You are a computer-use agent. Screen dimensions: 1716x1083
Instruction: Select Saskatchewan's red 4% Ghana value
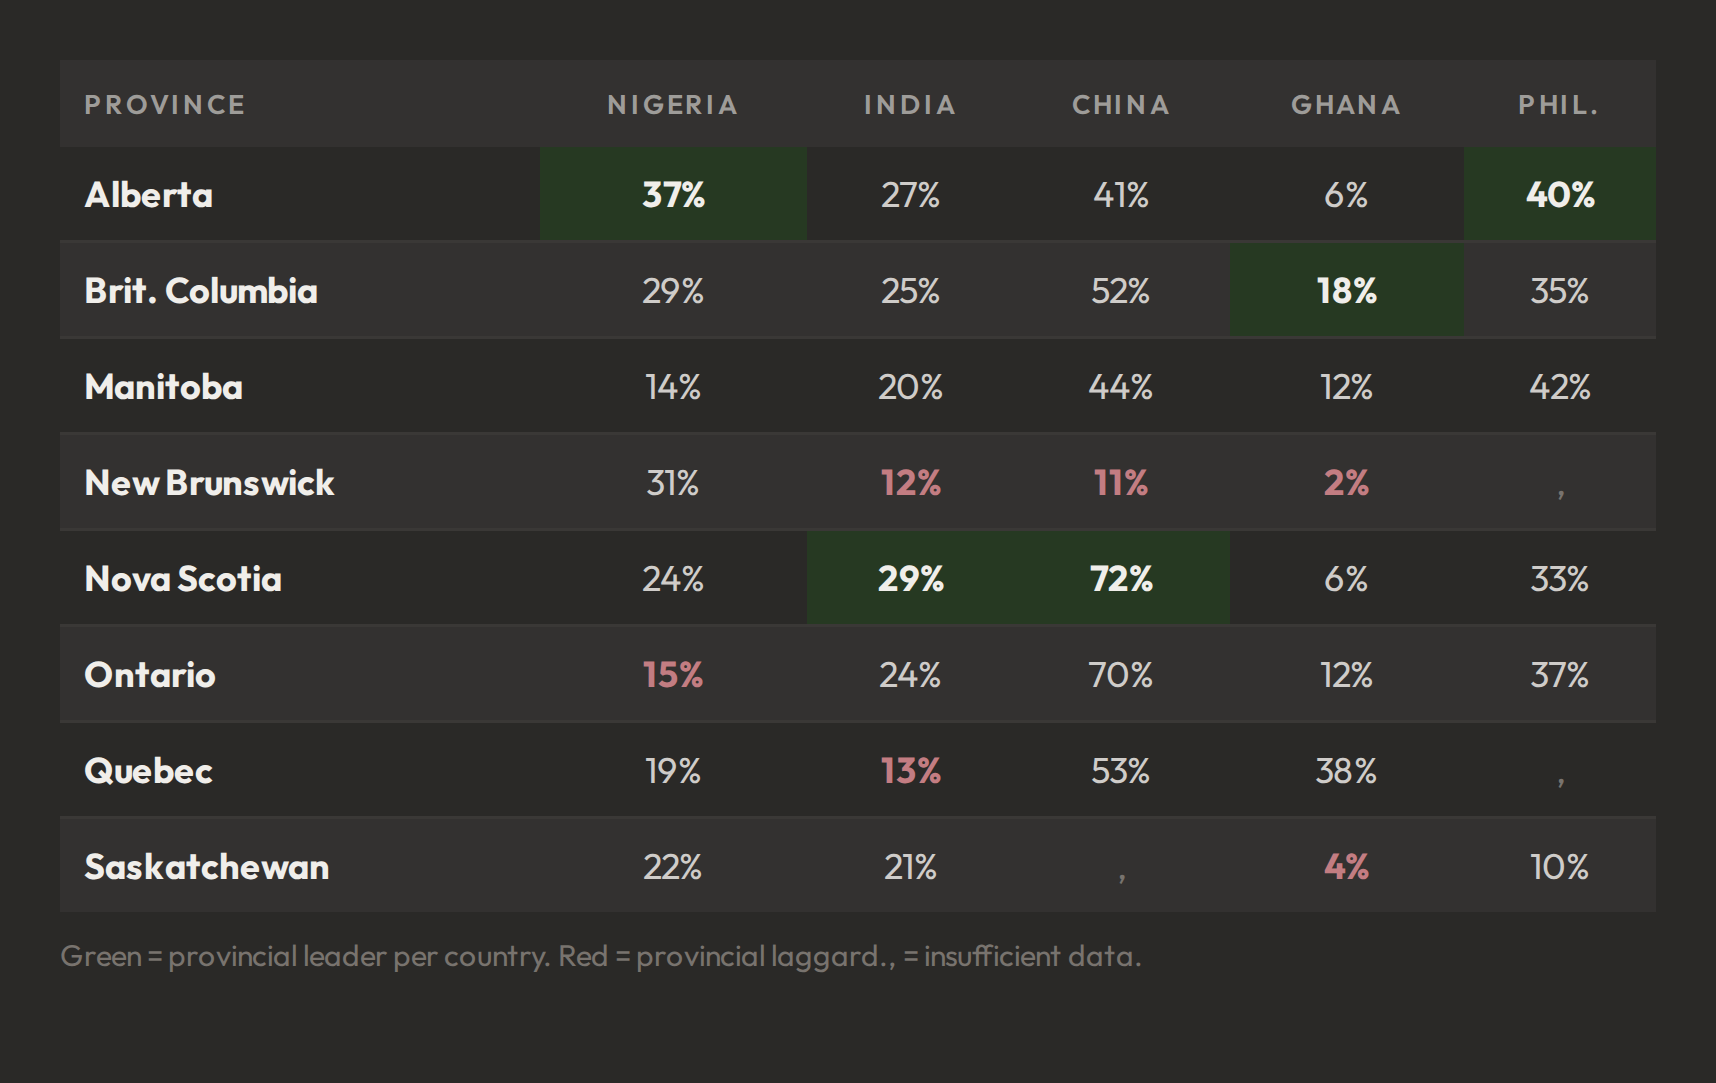pyautogui.click(x=1346, y=867)
